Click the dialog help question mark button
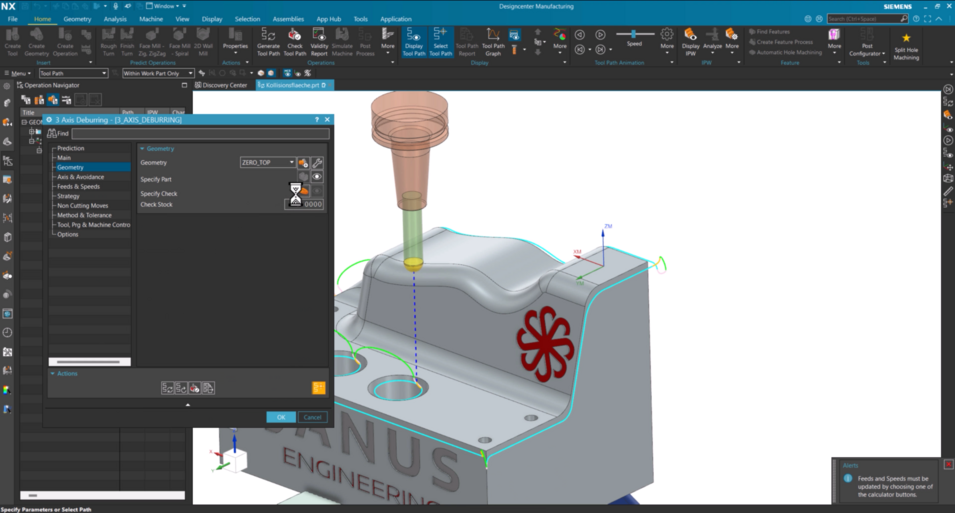The width and height of the screenshot is (955, 513). pyautogui.click(x=316, y=119)
